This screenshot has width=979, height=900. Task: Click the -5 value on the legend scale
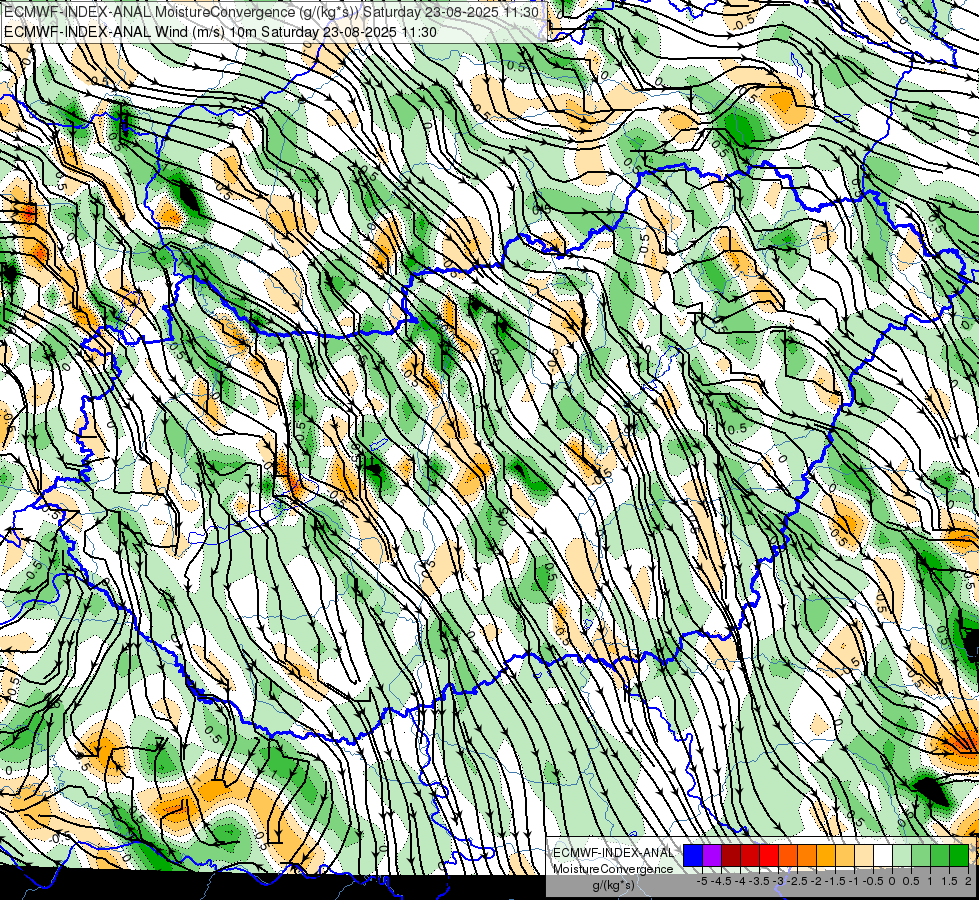(702, 881)
